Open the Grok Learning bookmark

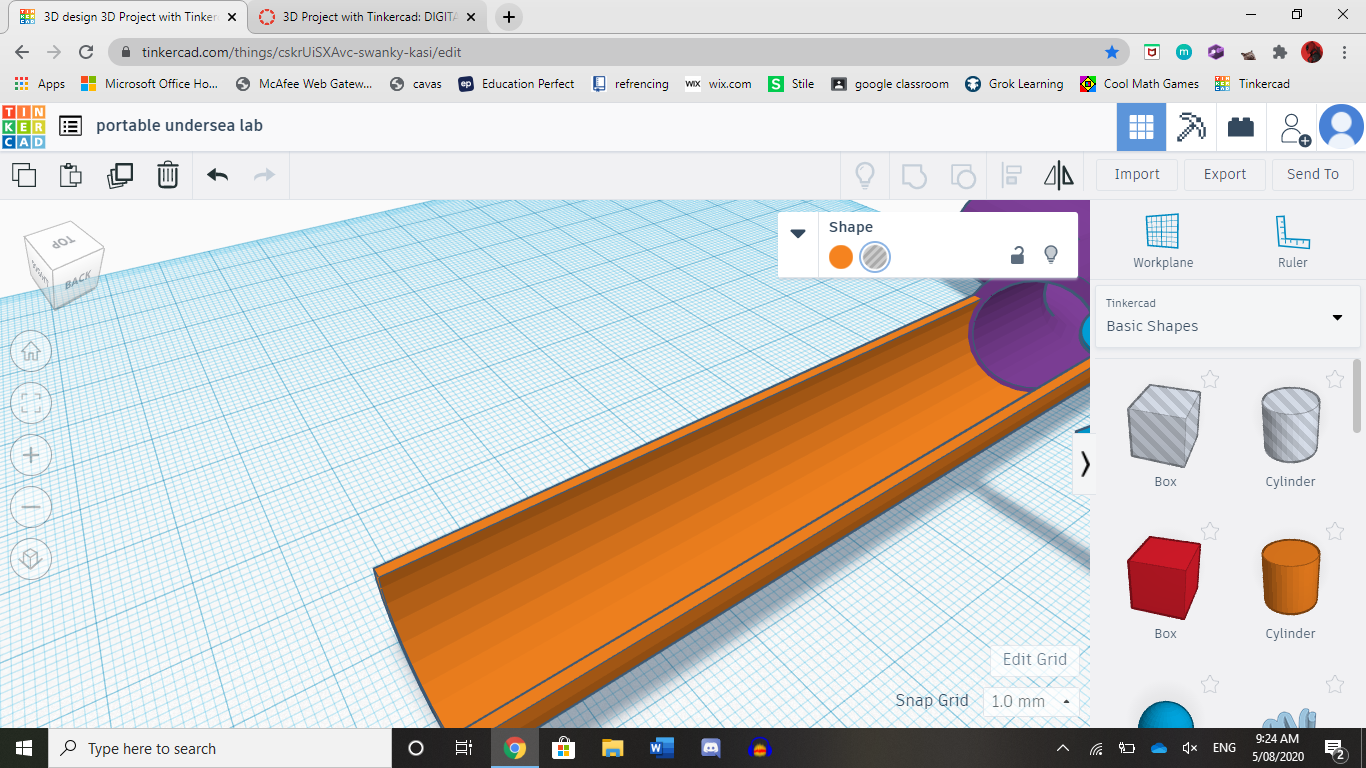click(1014, 84)
